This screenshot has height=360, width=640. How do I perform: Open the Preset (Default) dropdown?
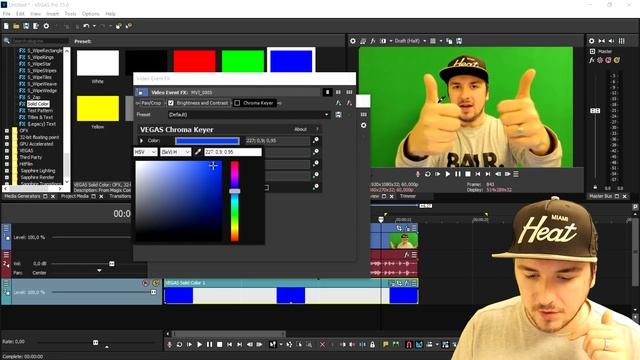pyautogui.click(x=249, y=115)
